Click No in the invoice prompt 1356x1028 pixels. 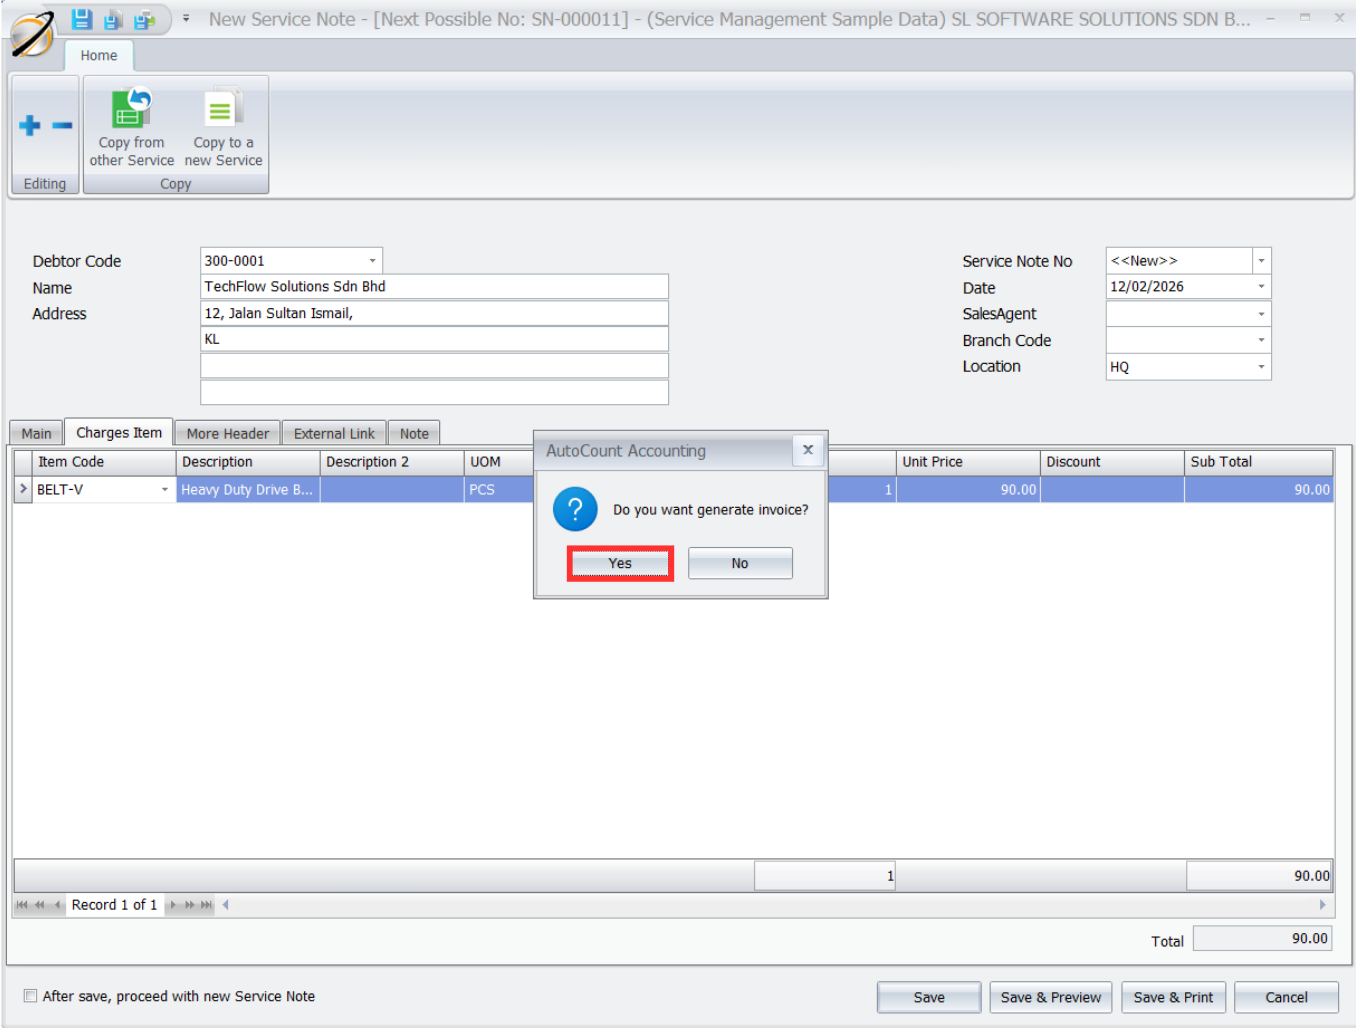[x=740, y=563]
